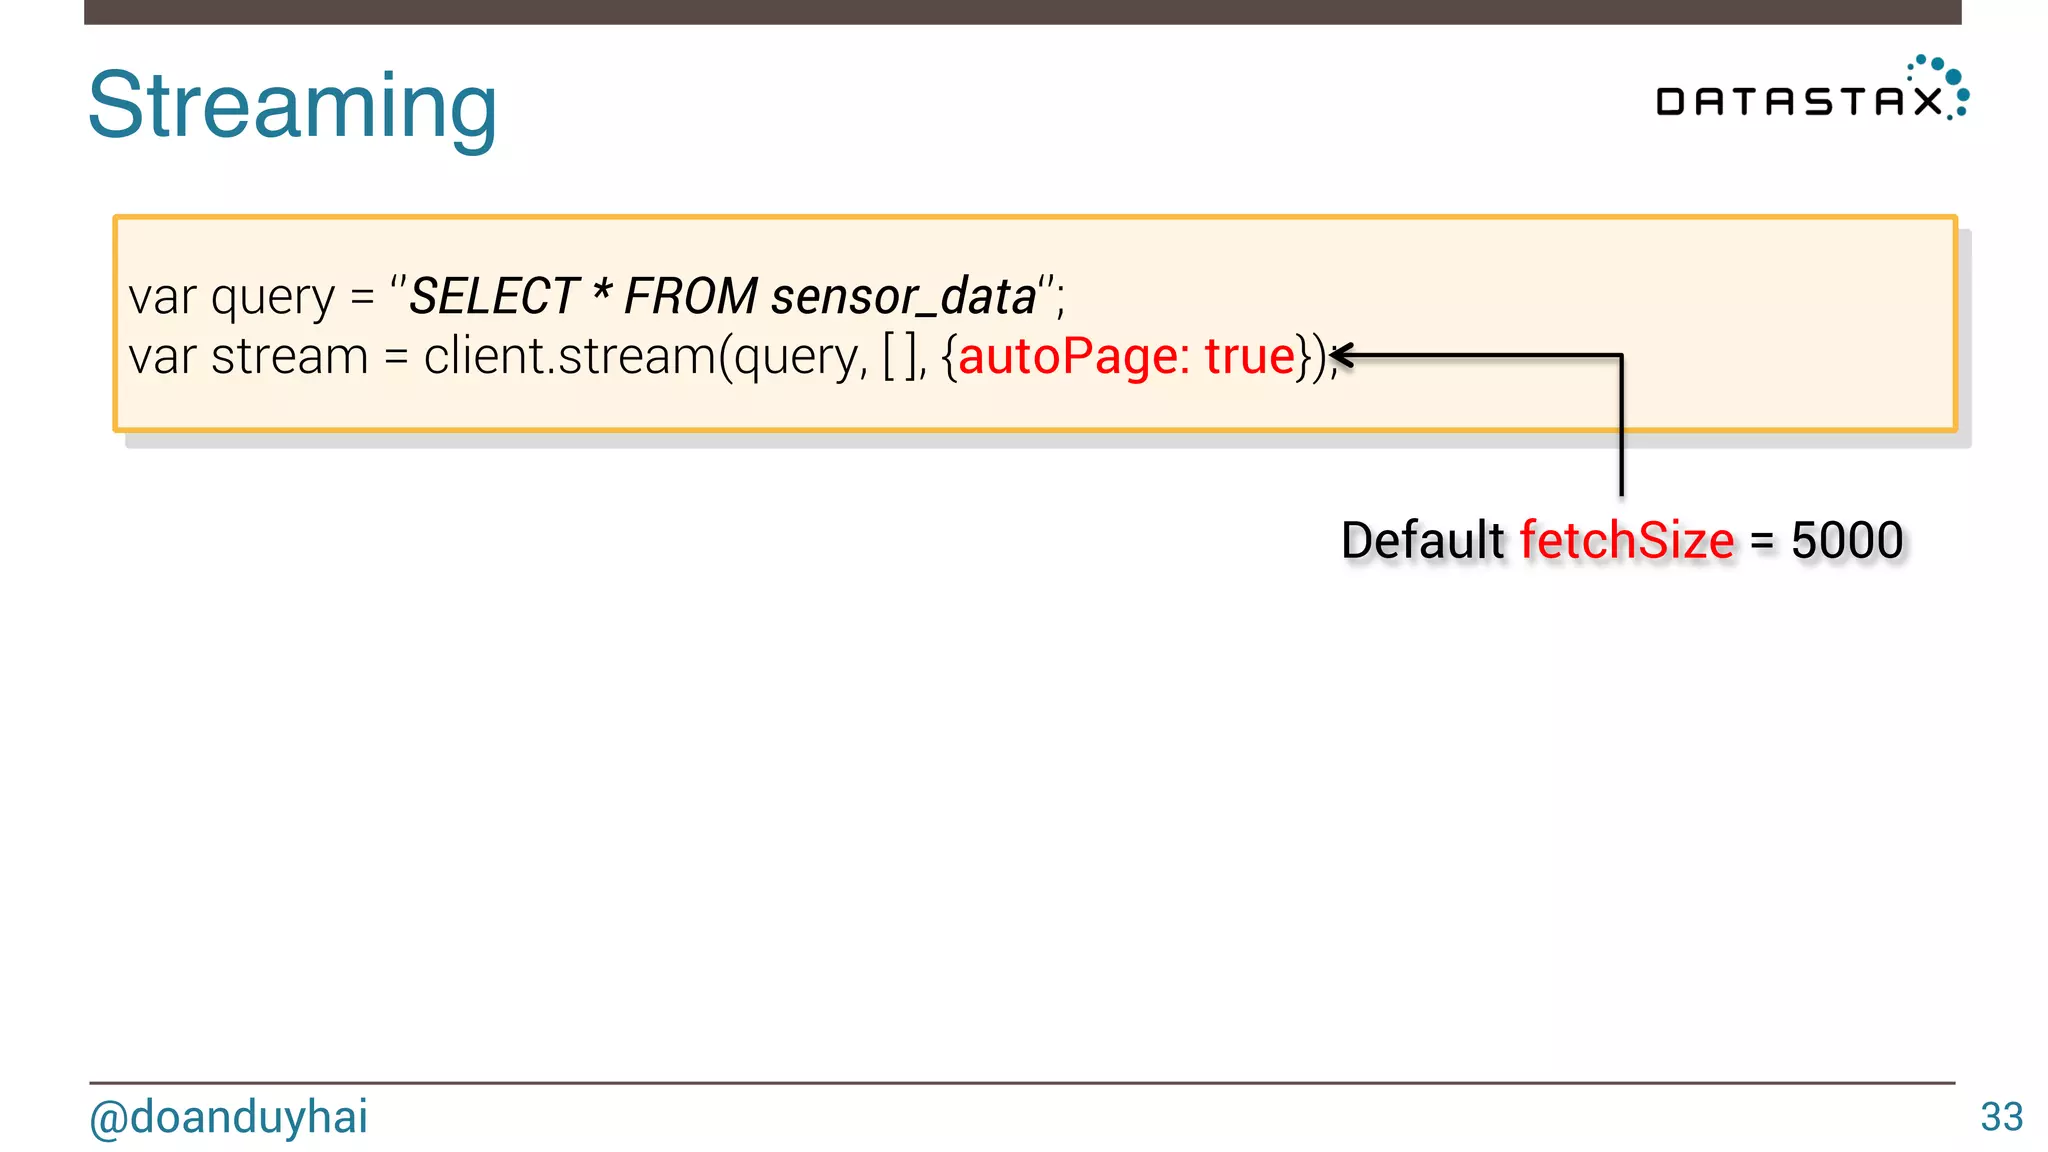Image resolution: width=2048 pixels, height=1152 pixels.
Task: Click the slide number 33
Action: (x=2001, y=1117)
